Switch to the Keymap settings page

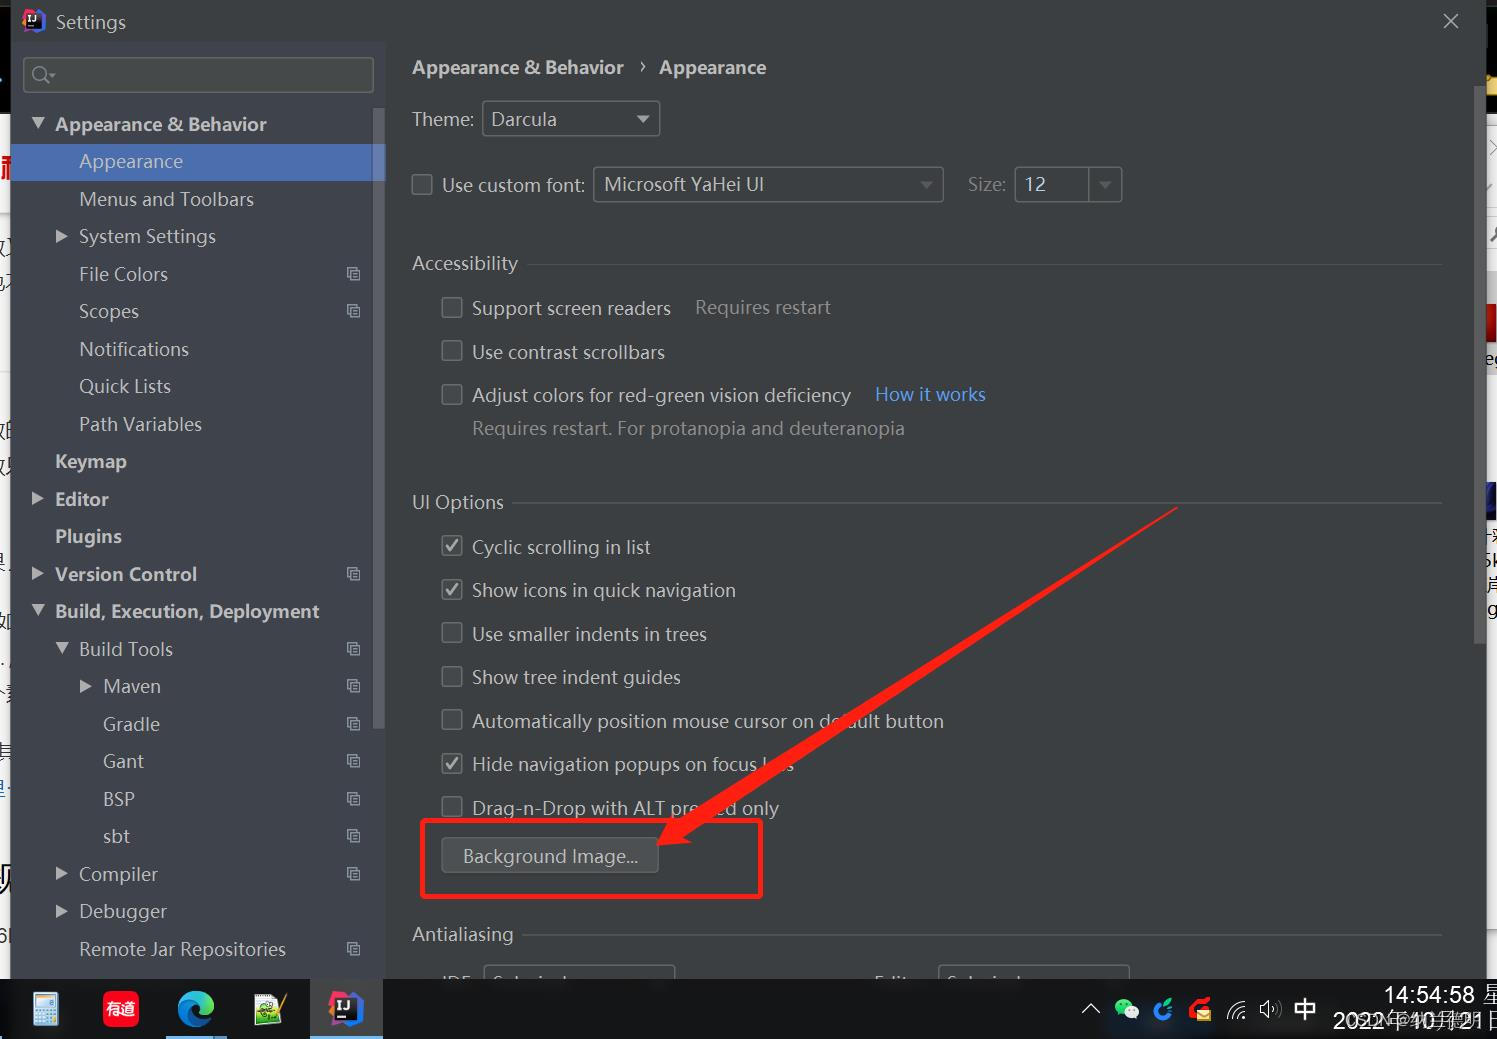click(x=91, y=461)
